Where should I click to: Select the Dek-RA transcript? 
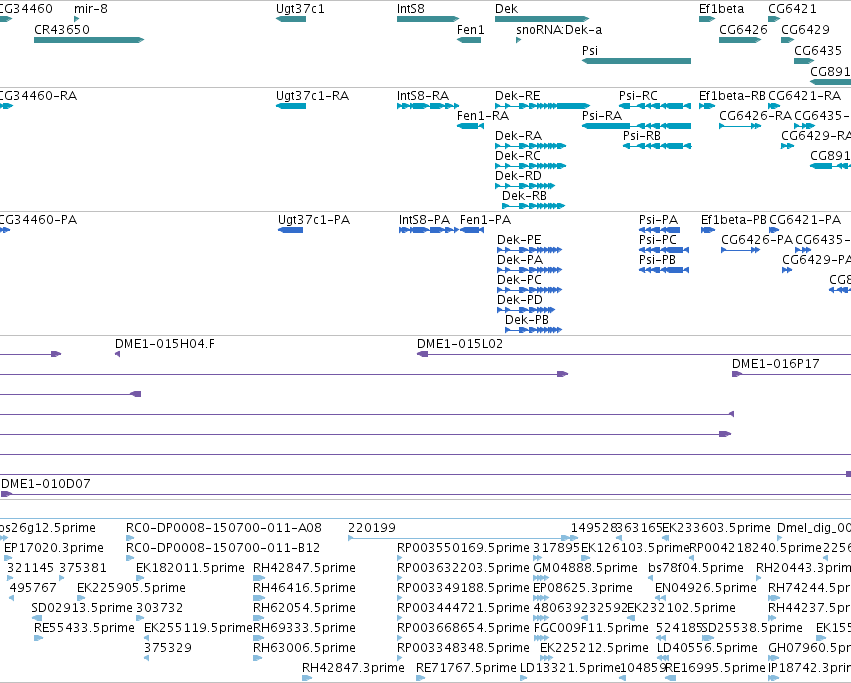pyautogui.click(x=530, y=146)
